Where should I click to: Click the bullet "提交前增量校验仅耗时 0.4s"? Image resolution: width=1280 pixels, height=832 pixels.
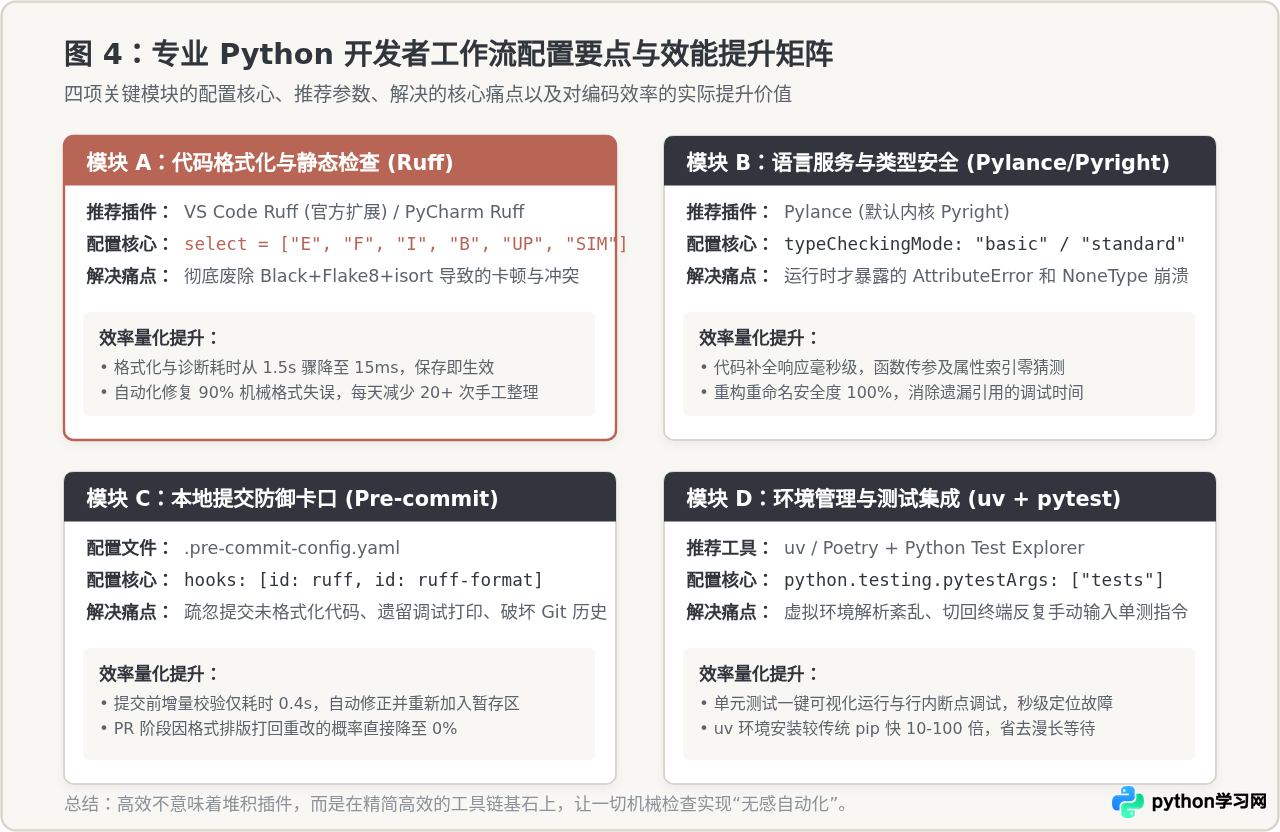click(310, 703)
